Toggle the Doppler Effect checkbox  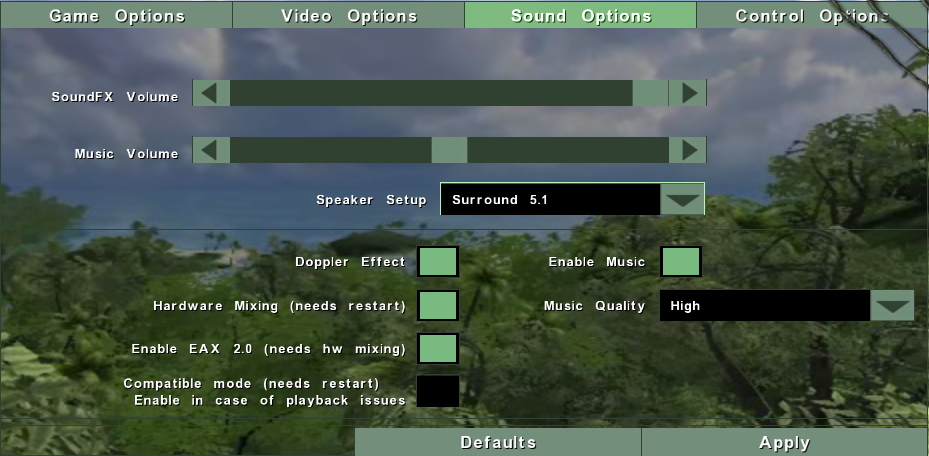[x=438, y=262]
